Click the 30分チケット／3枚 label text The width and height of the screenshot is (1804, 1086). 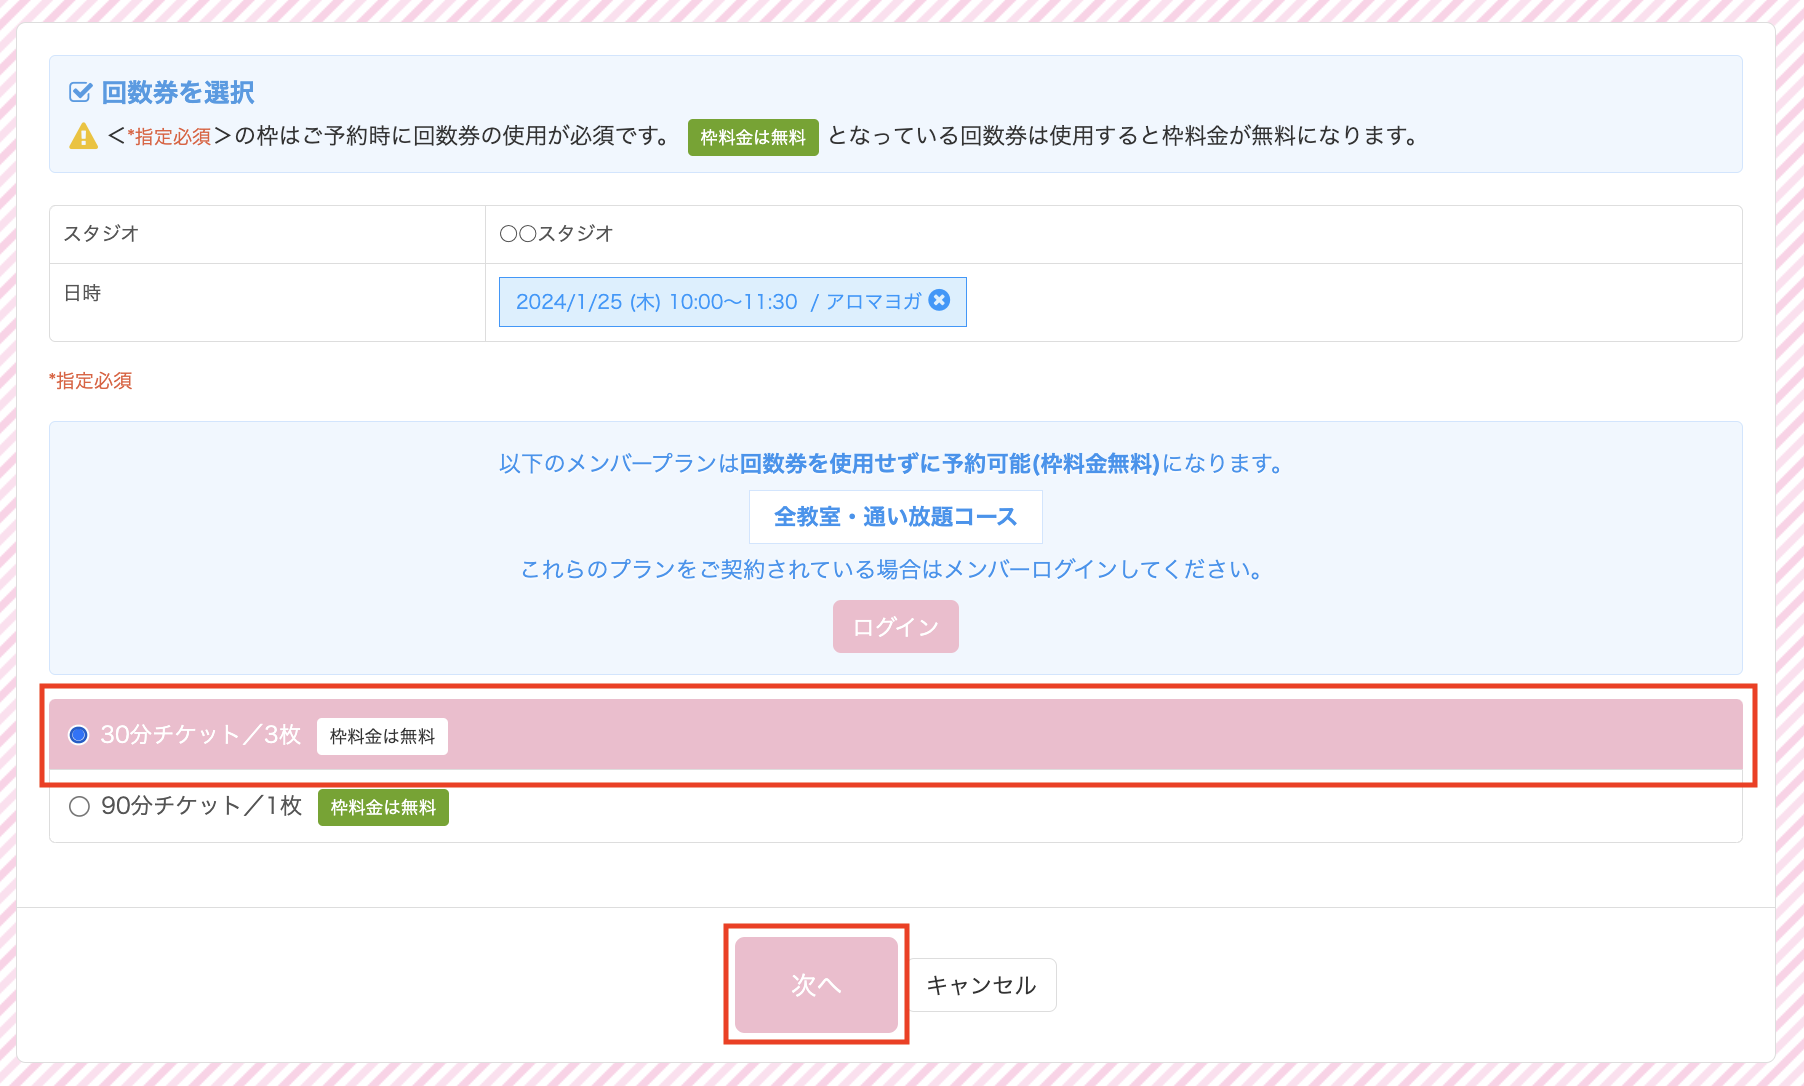(200, 735)
